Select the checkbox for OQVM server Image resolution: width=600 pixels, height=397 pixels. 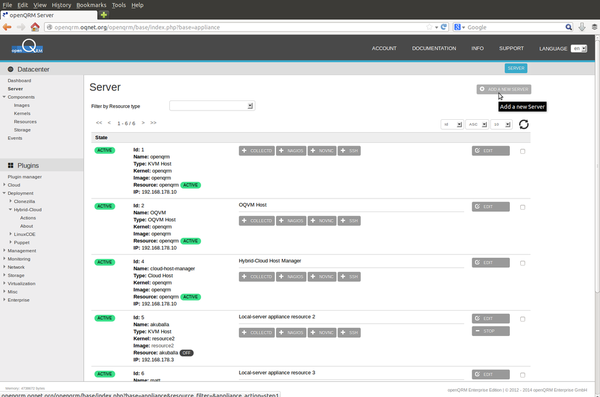522,207
